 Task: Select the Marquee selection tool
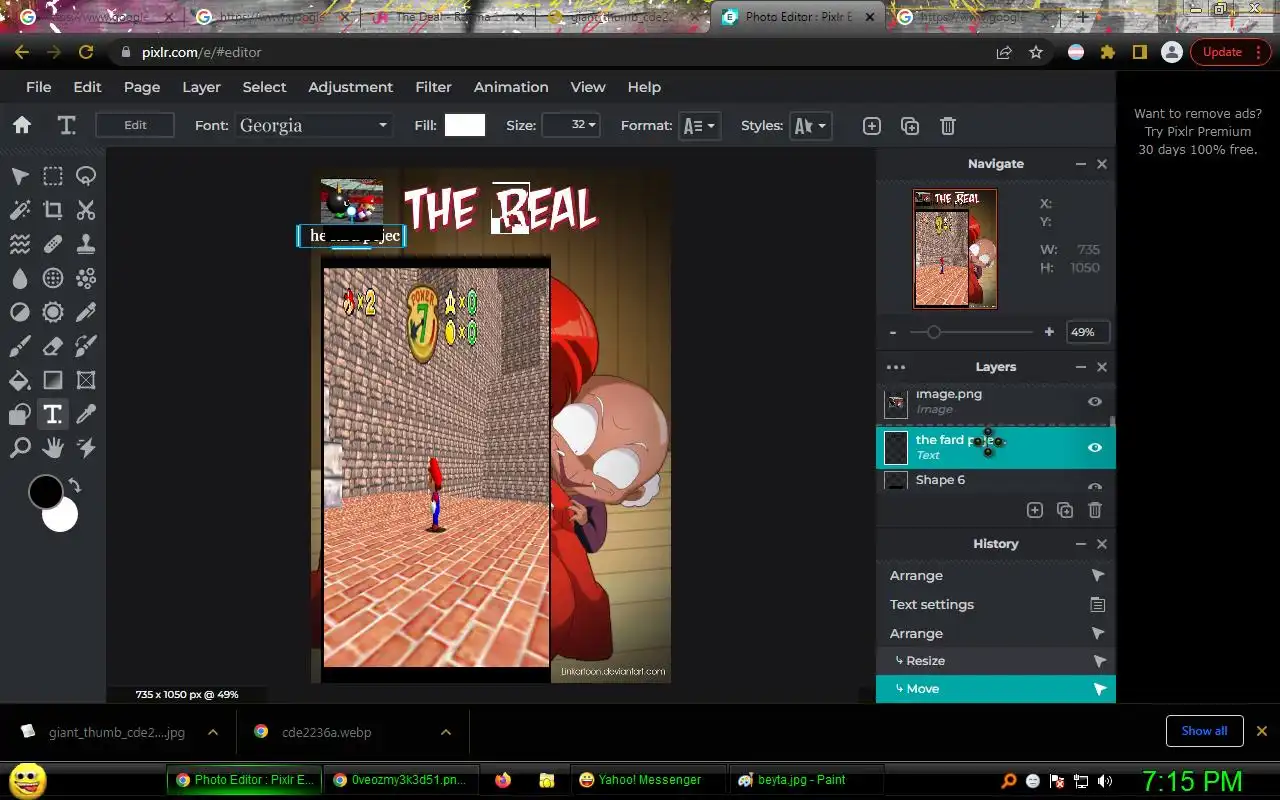(53, 177)
